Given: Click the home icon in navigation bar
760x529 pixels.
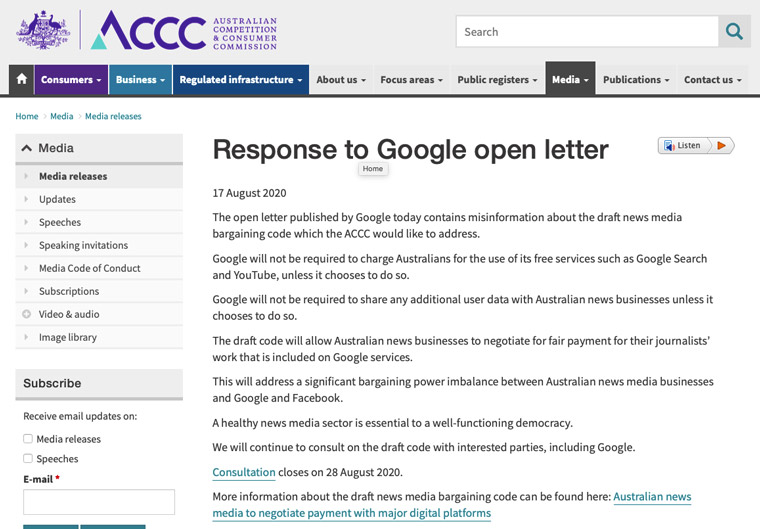Looking at the screenshot, I should click(21, 79).
